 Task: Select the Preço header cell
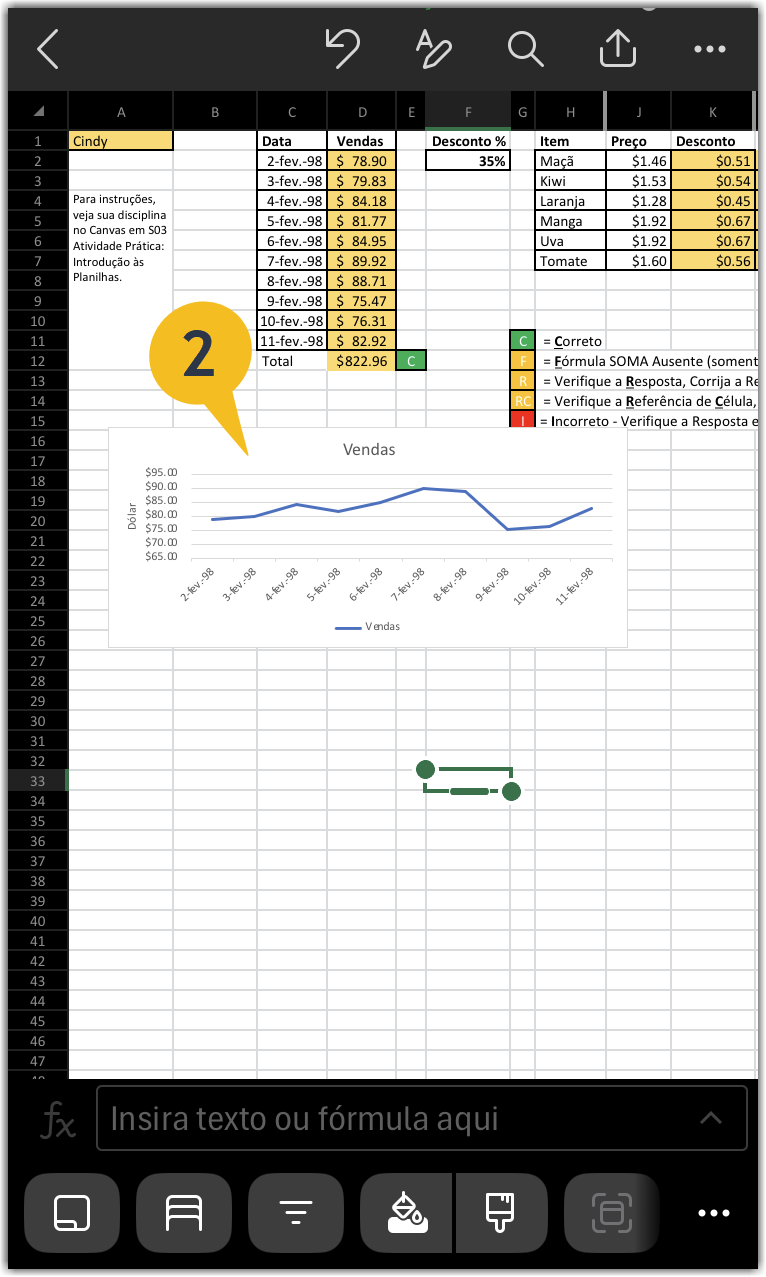[x=639, y=141]
